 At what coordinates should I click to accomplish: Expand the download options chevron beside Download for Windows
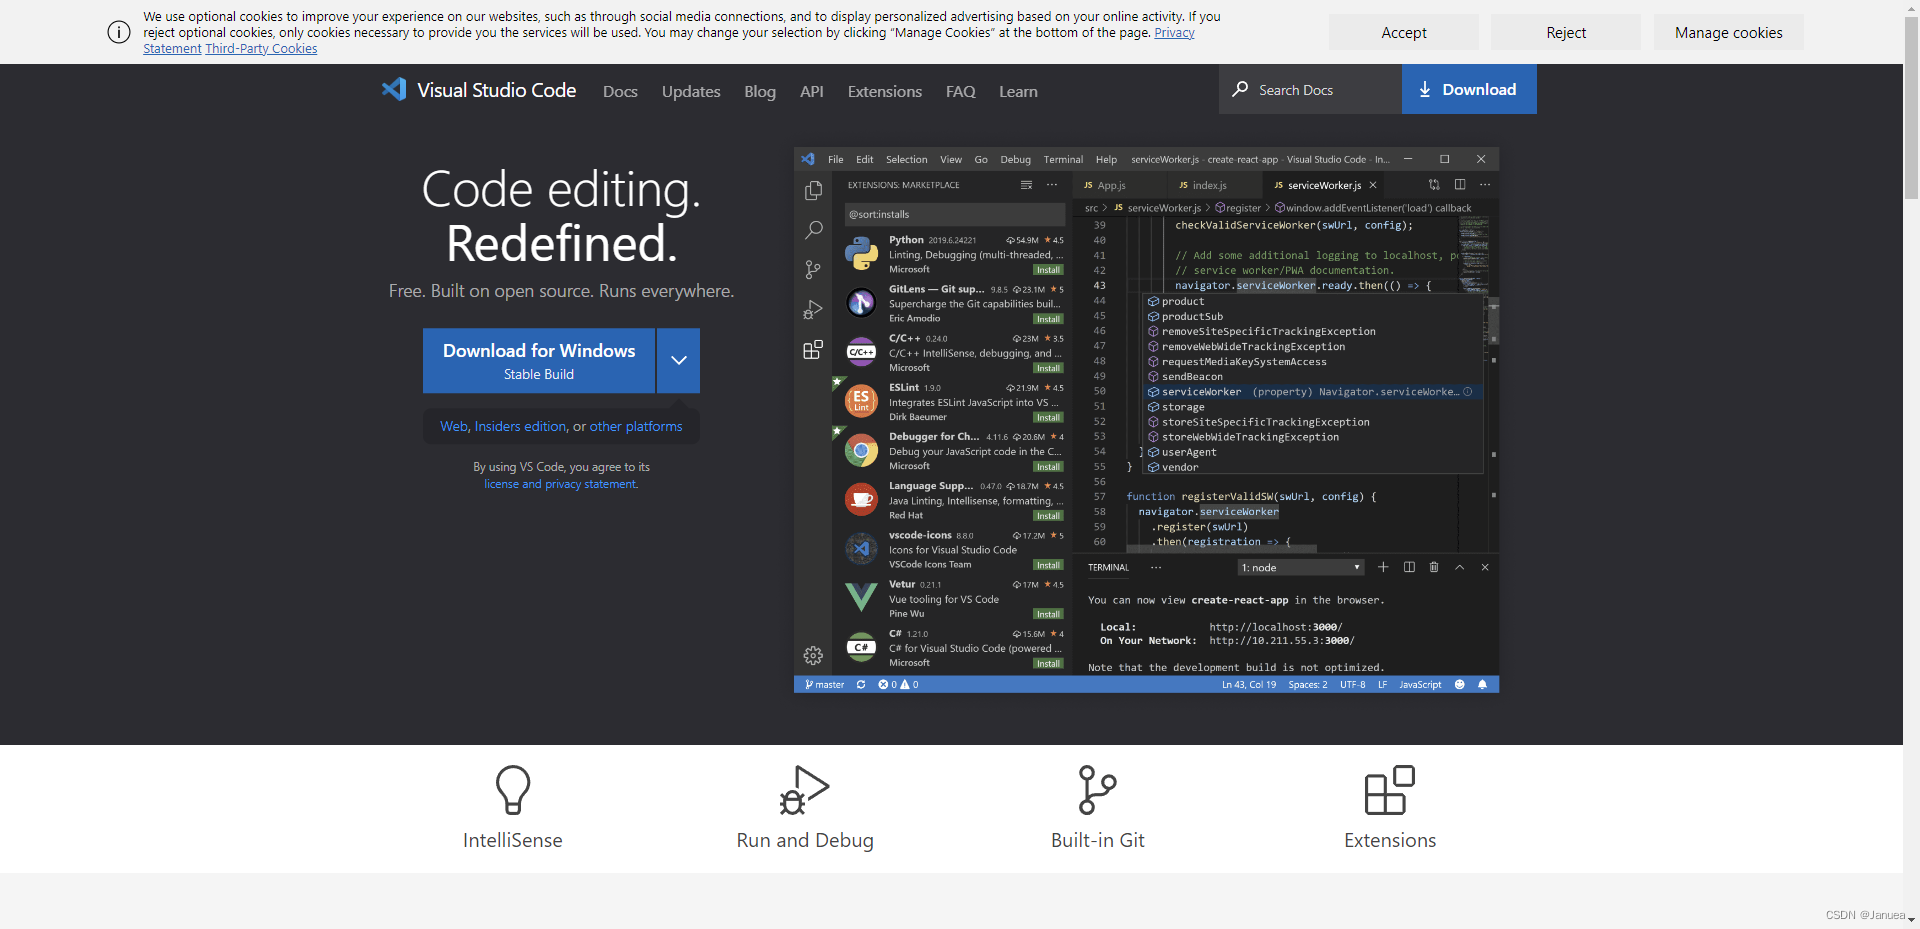[679, 360]
